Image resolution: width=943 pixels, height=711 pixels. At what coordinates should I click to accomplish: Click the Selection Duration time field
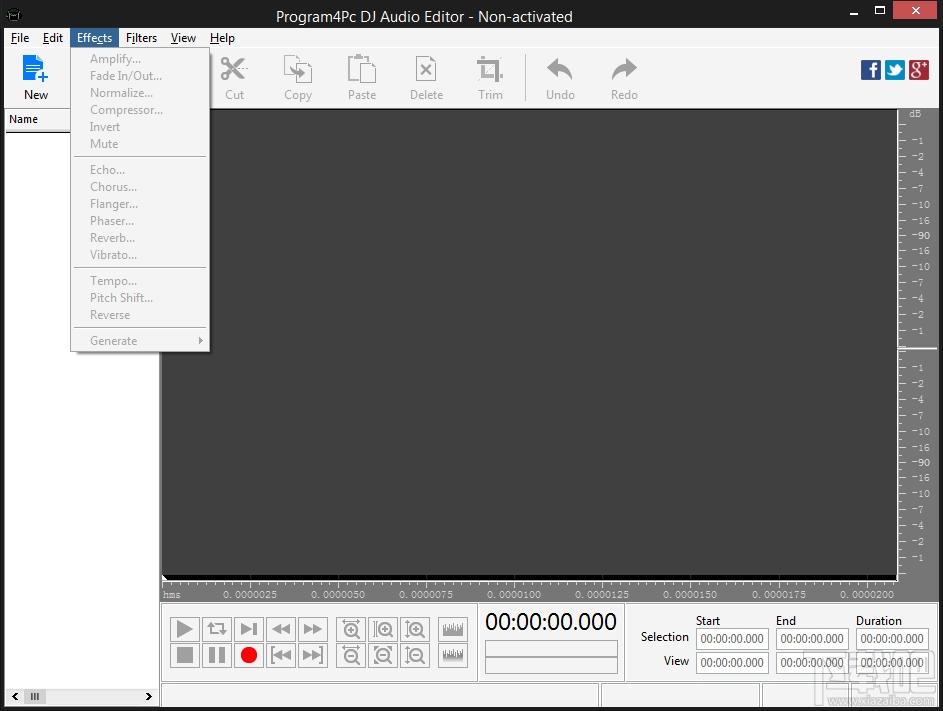[x=892, y=639]
